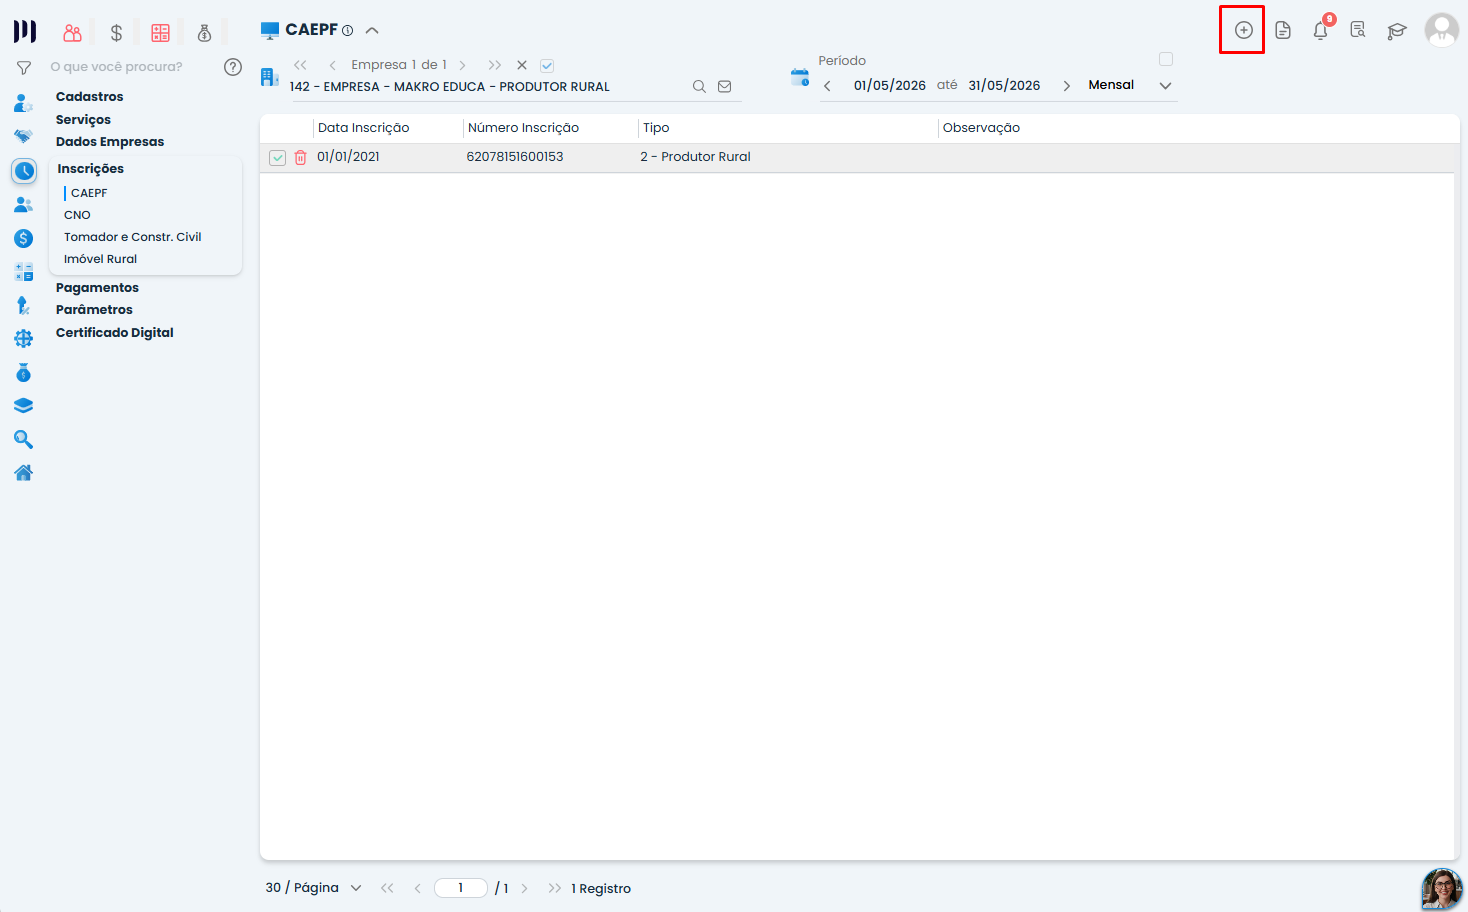Click the company search magnifier icon
This screenshot has height=912, width=1468.
[699, 86]
